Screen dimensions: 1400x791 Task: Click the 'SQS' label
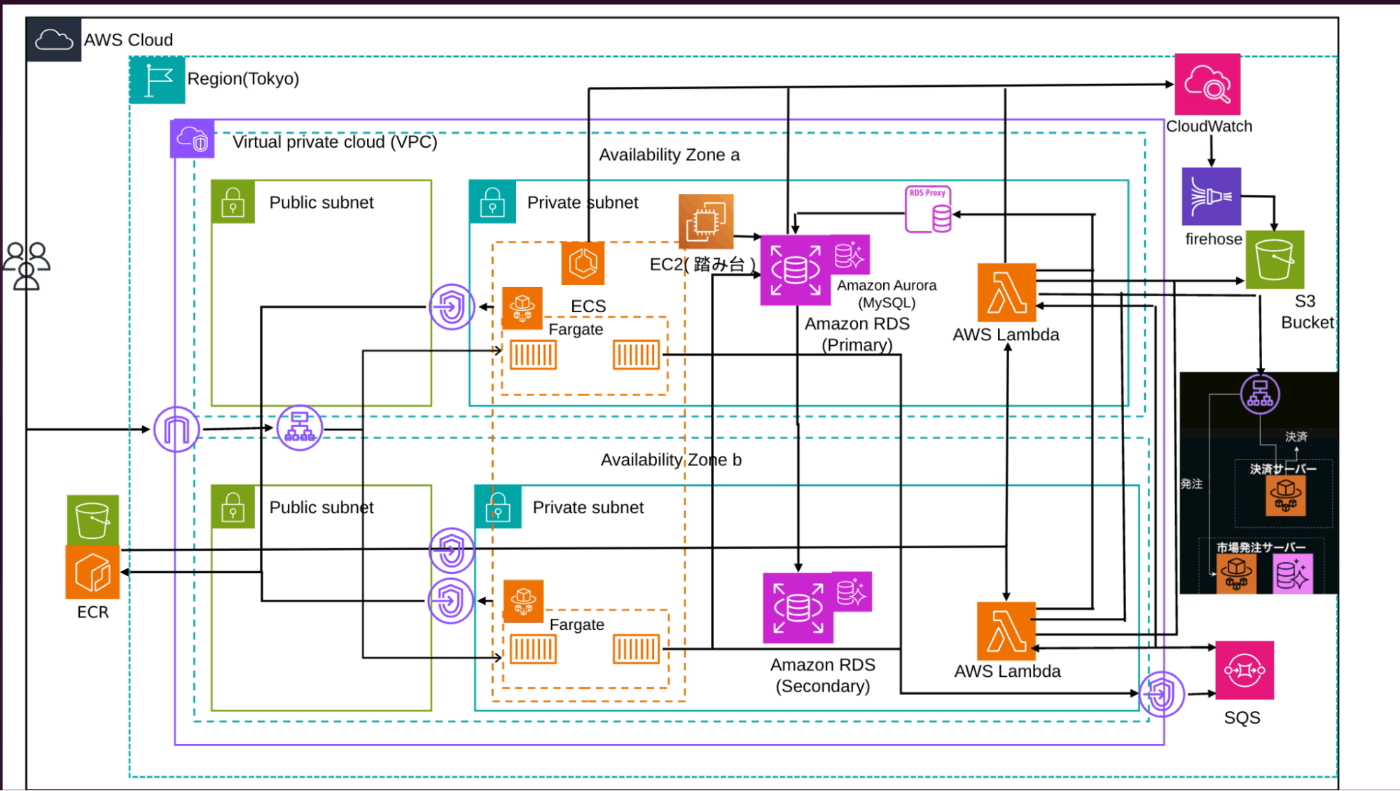[1242, 718]
